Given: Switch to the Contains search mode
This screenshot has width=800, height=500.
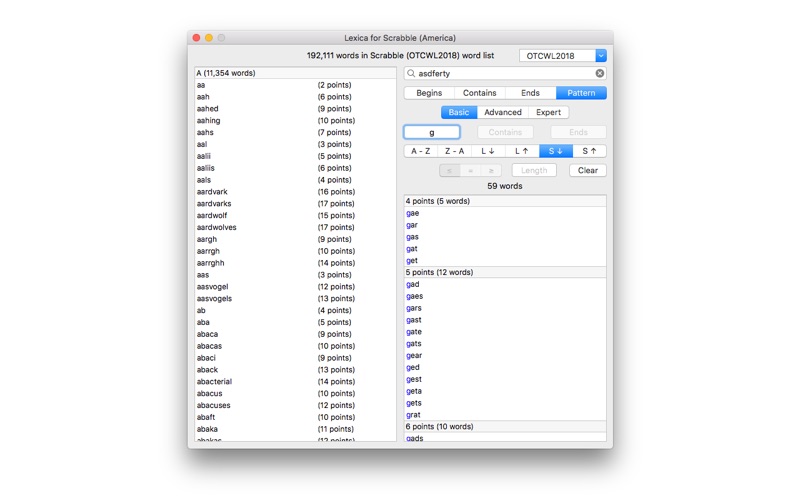Looking at the screenshot, I should [479, 93].
